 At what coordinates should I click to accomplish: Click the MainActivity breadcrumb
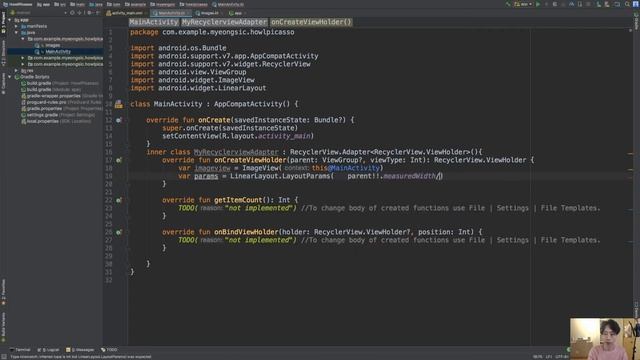(x=154, y=22)
